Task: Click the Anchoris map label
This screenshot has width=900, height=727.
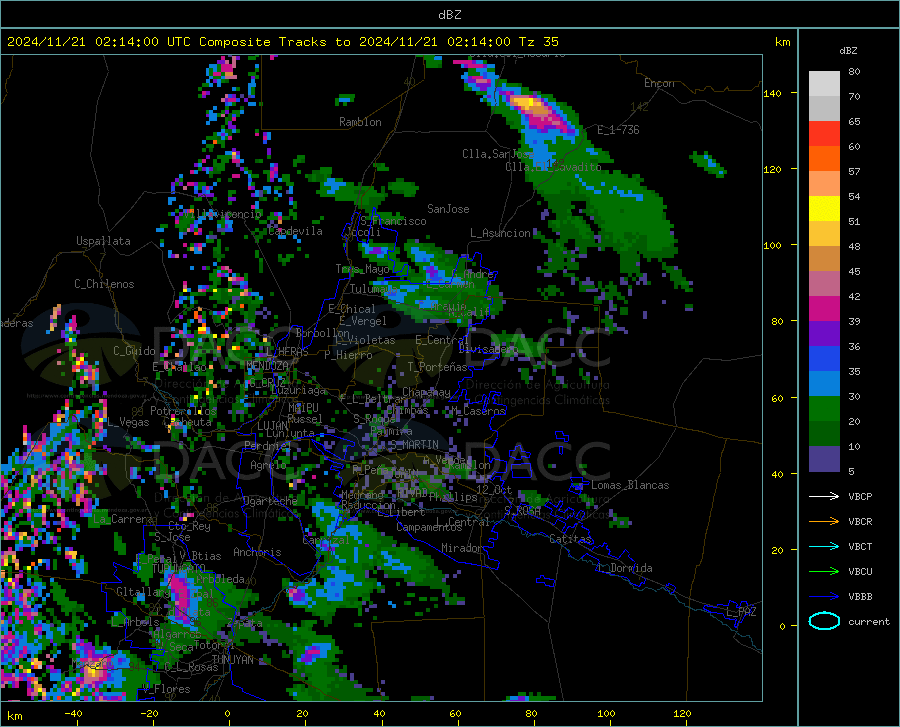Action: click(x=257, y=552)
